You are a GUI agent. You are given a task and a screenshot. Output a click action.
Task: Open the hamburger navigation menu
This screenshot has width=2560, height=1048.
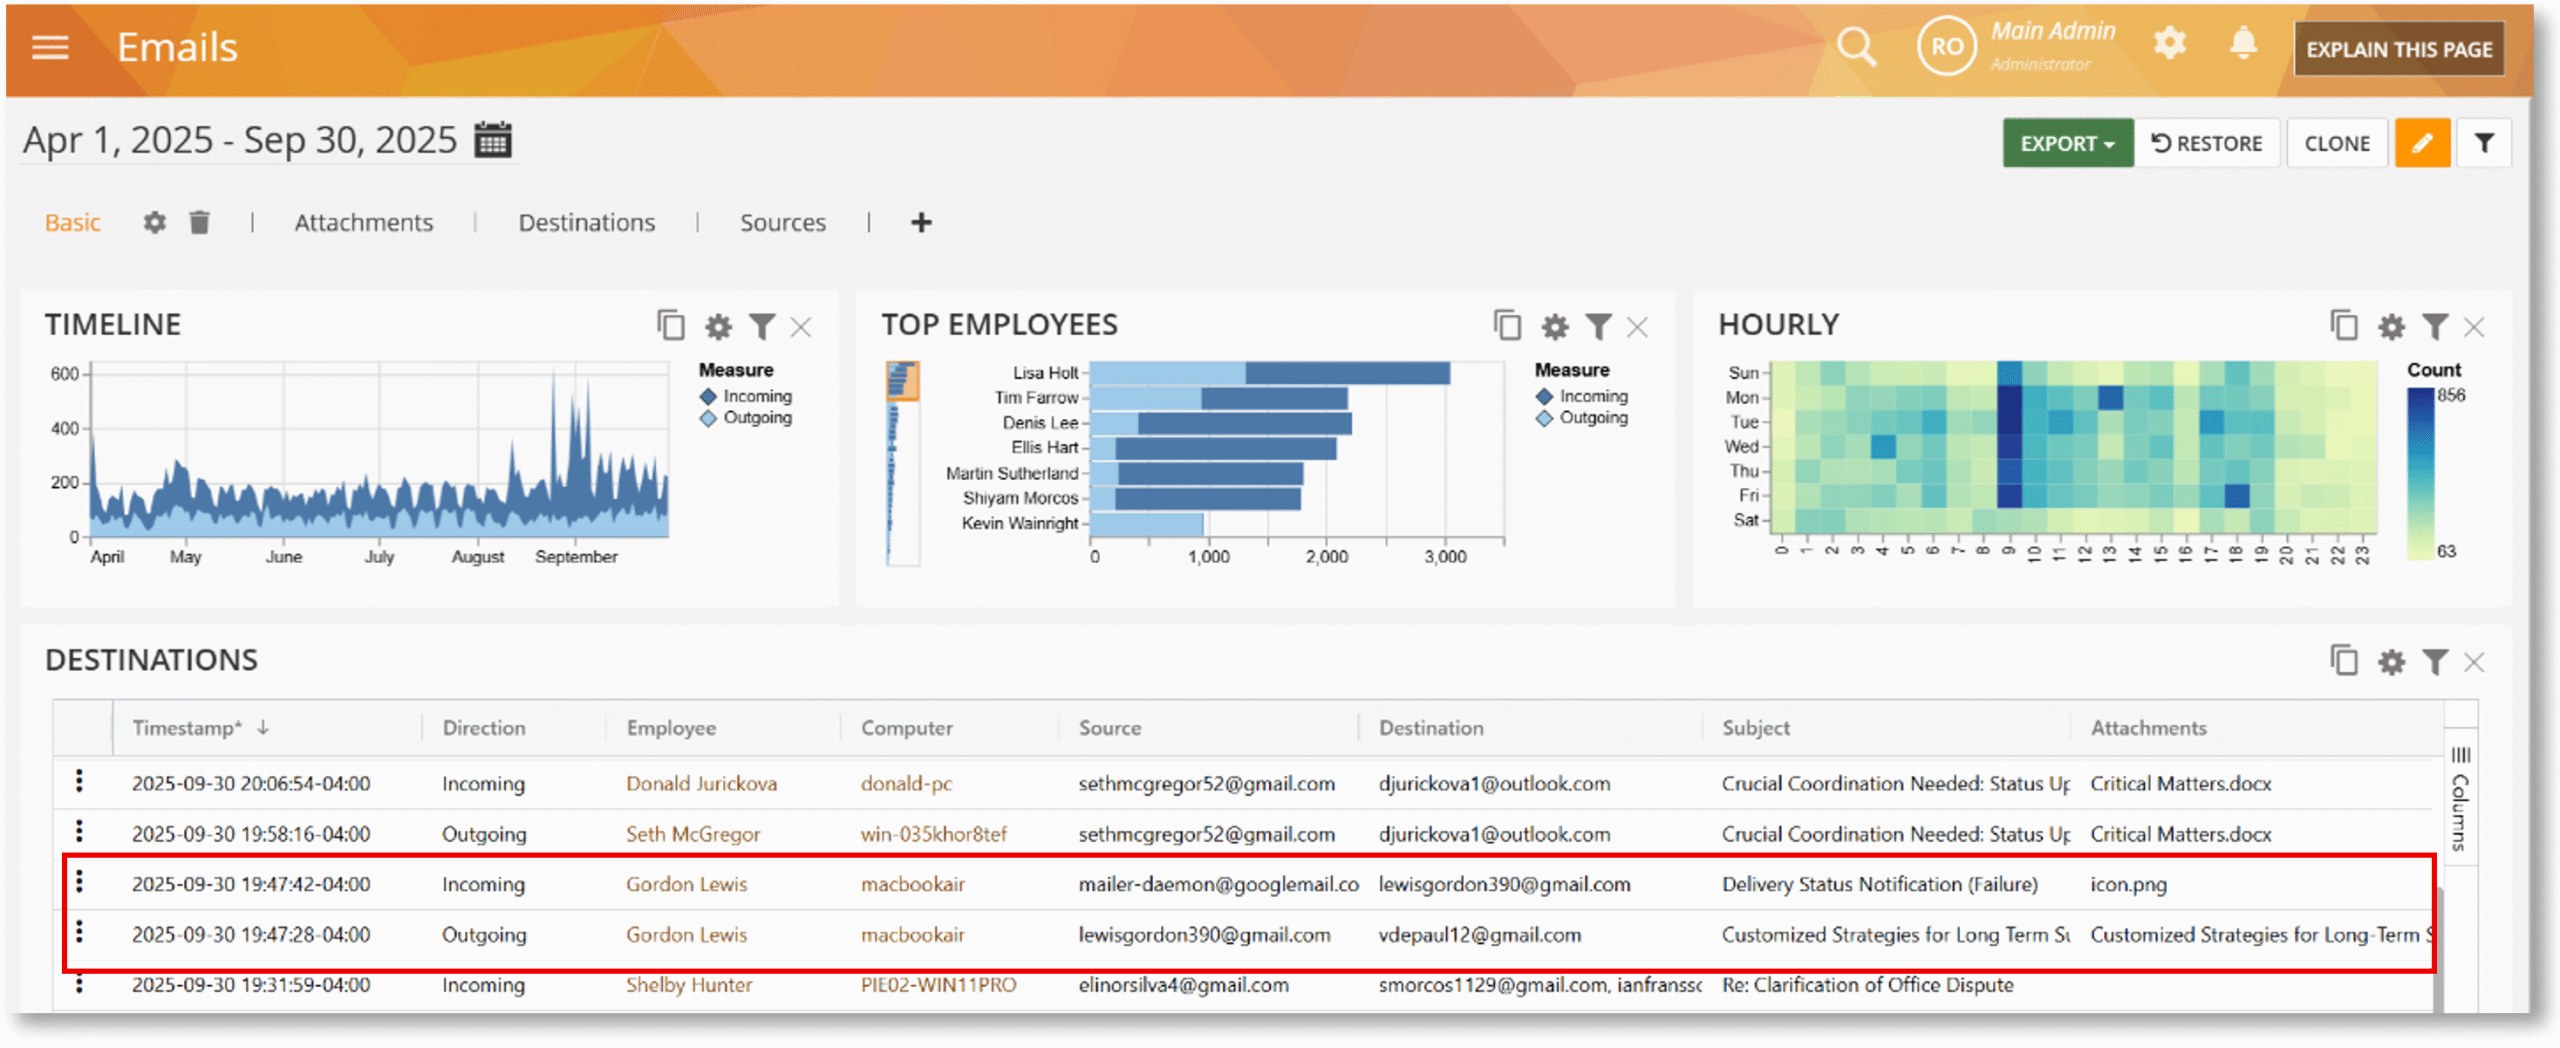50,47
